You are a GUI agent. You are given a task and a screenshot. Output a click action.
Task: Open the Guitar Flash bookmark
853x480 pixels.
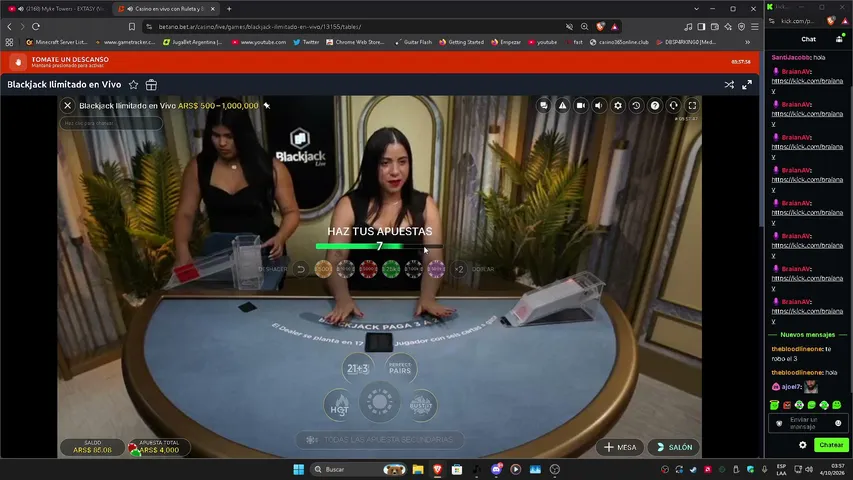click(413, 42)
